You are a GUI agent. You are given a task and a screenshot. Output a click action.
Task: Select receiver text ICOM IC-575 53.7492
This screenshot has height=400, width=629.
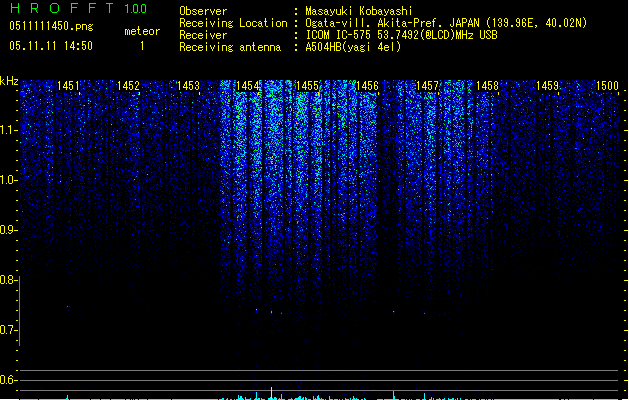(401, 35)
